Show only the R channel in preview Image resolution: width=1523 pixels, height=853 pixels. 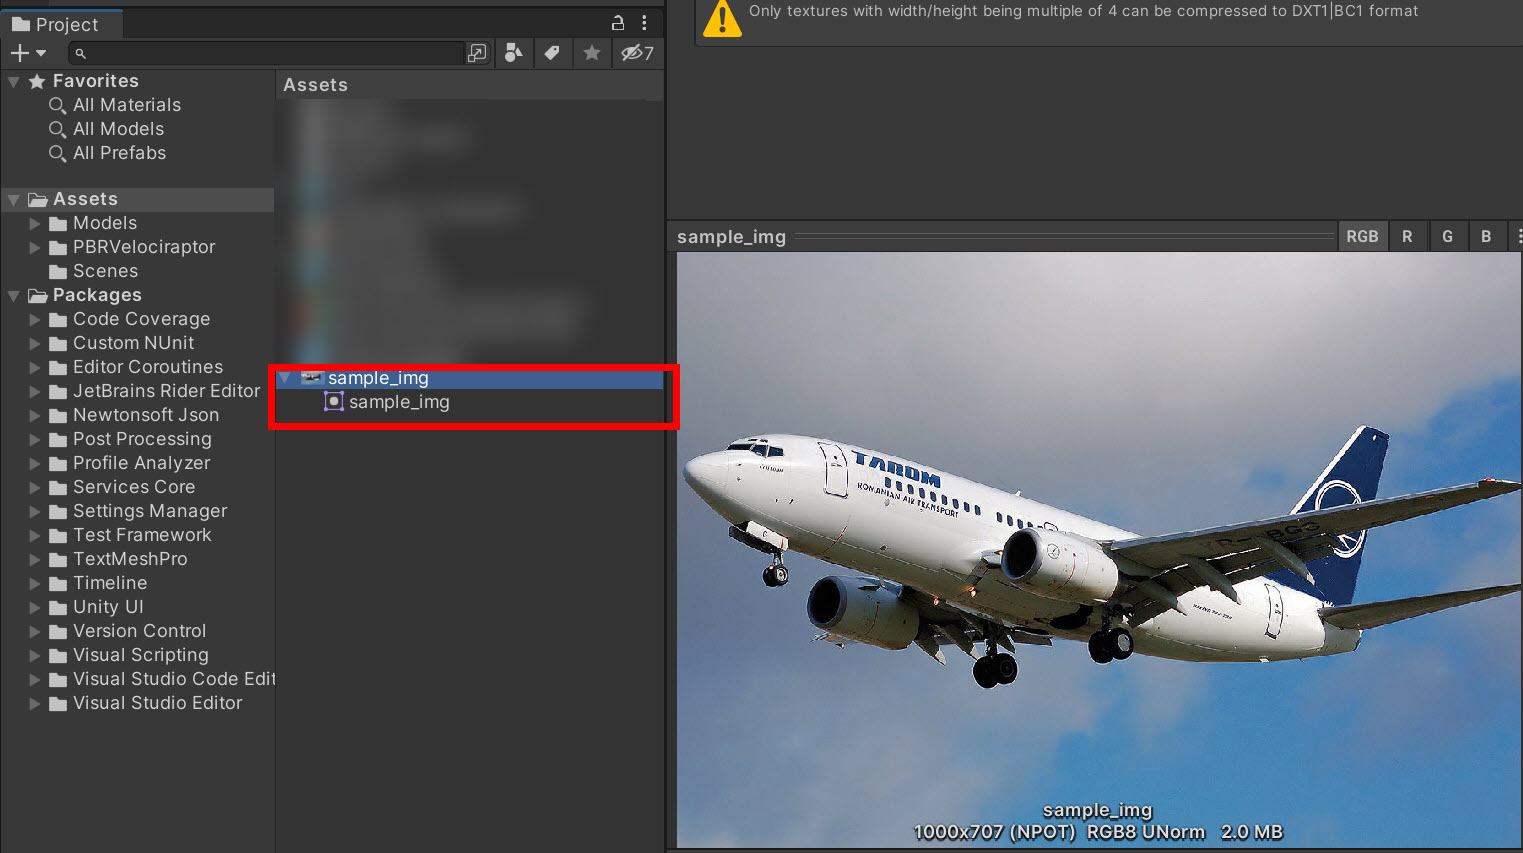[1407, 237]
